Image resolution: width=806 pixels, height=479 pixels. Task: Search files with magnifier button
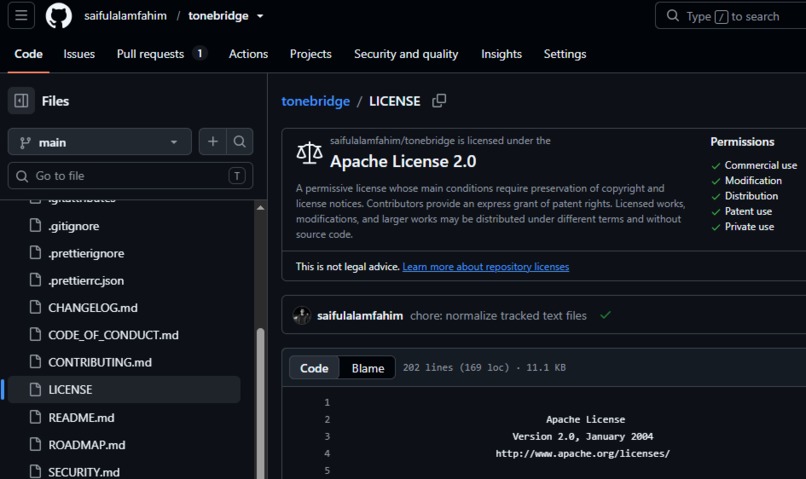(240, 142)
